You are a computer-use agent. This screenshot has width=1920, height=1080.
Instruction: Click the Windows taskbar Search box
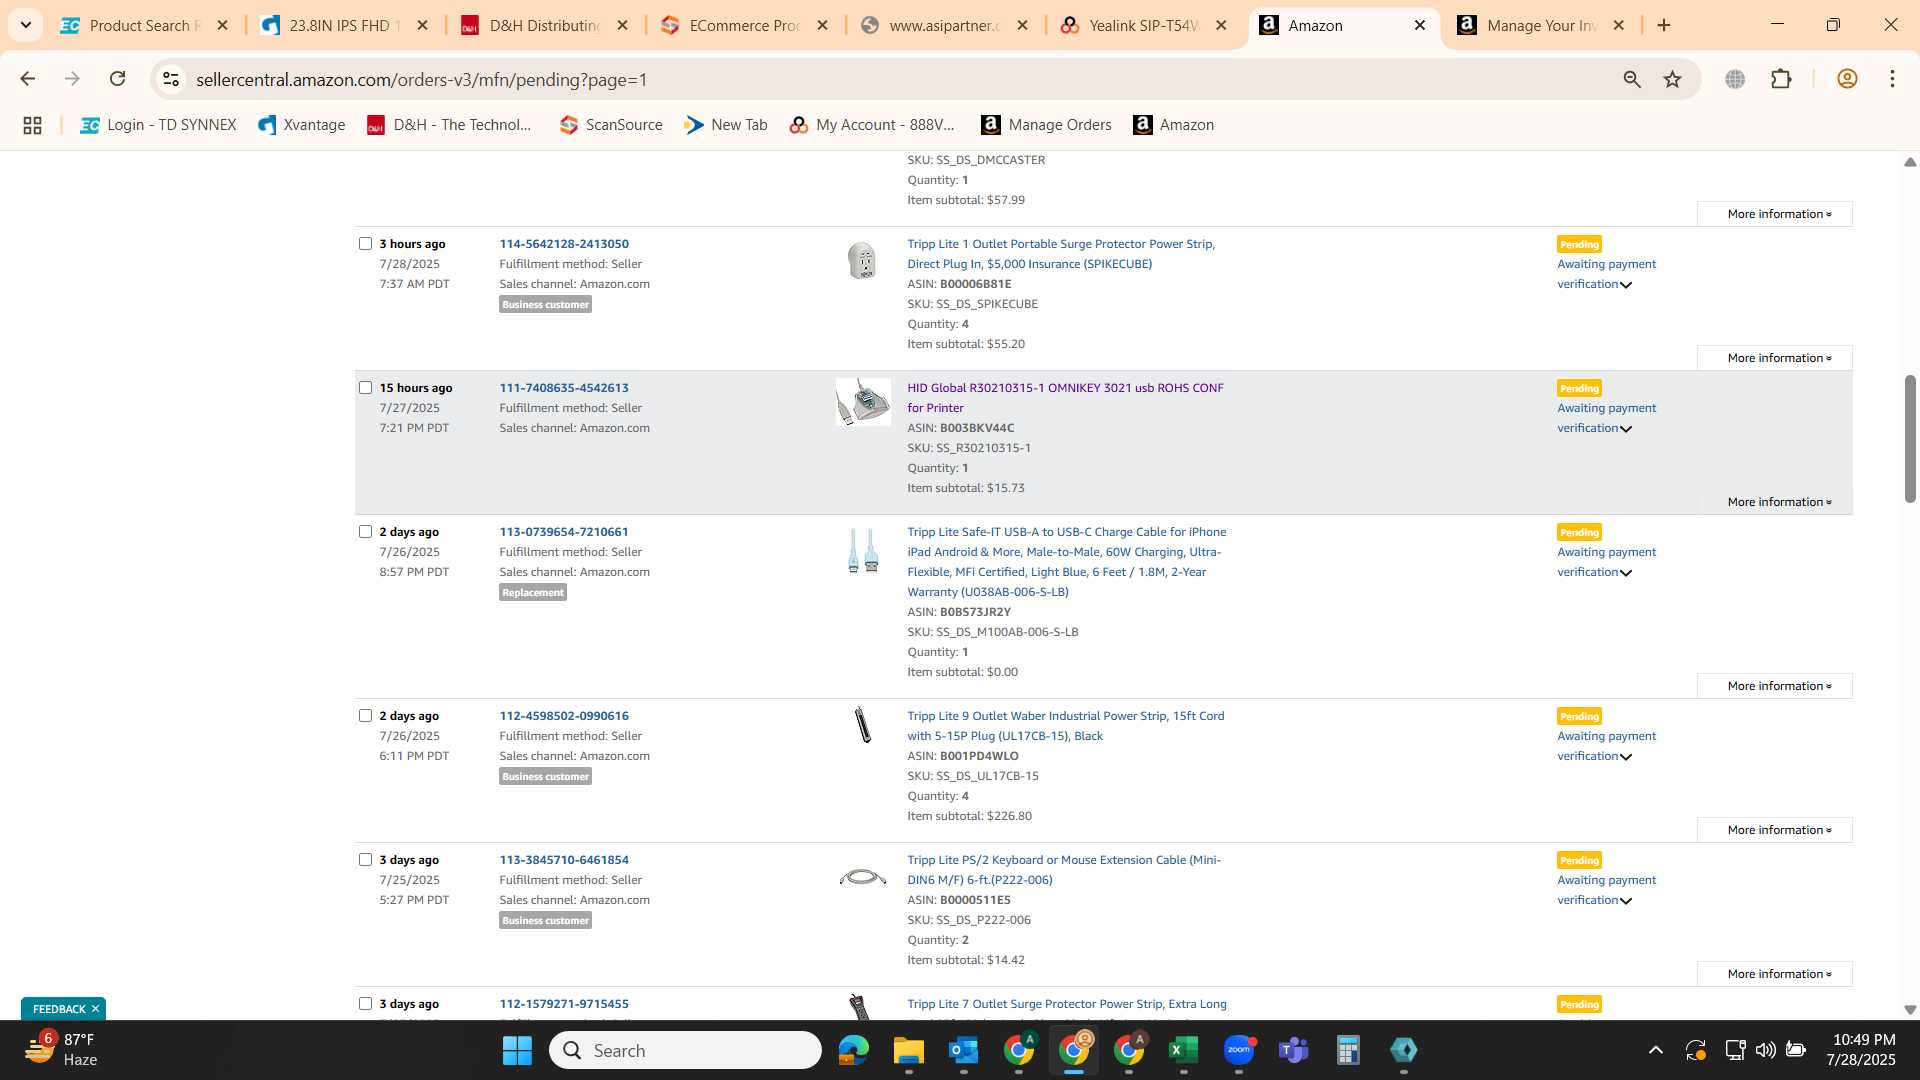685,1050
